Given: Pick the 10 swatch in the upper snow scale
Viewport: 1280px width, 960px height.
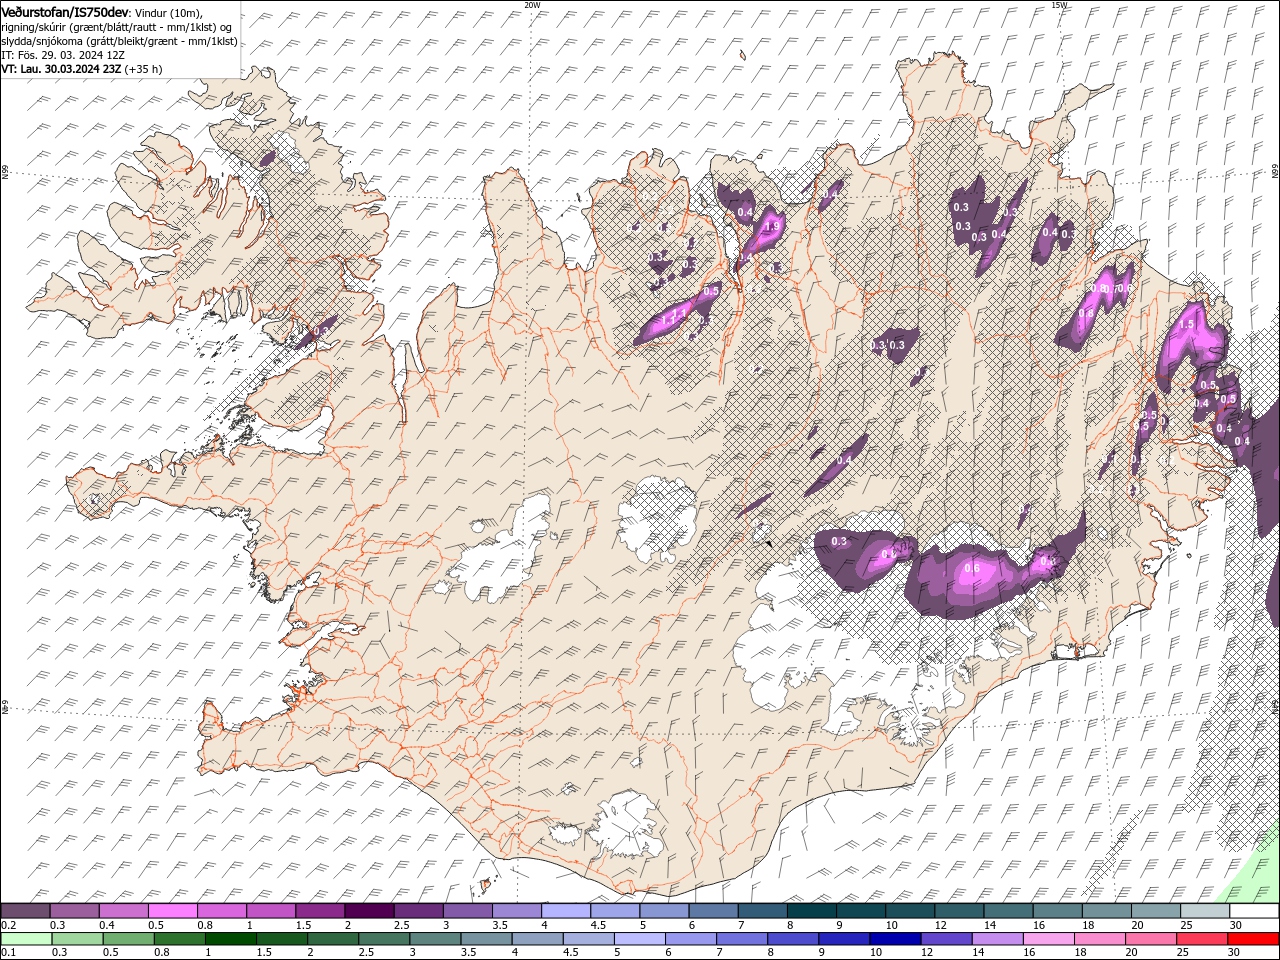Looking at the screenshot, I should point(911,911).
